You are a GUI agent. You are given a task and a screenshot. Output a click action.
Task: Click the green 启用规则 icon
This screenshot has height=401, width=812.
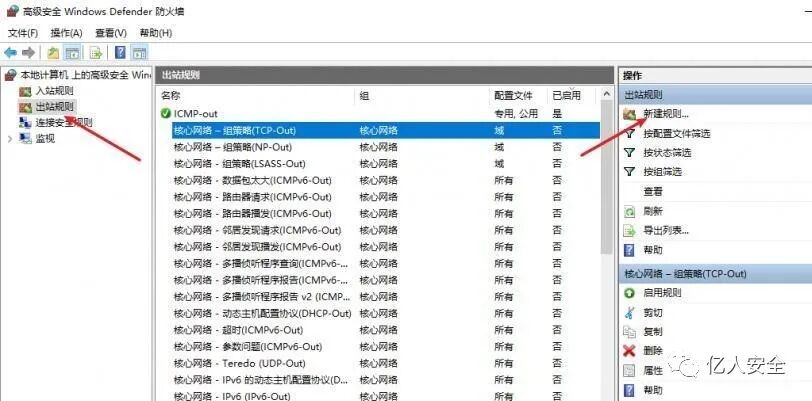629,293
